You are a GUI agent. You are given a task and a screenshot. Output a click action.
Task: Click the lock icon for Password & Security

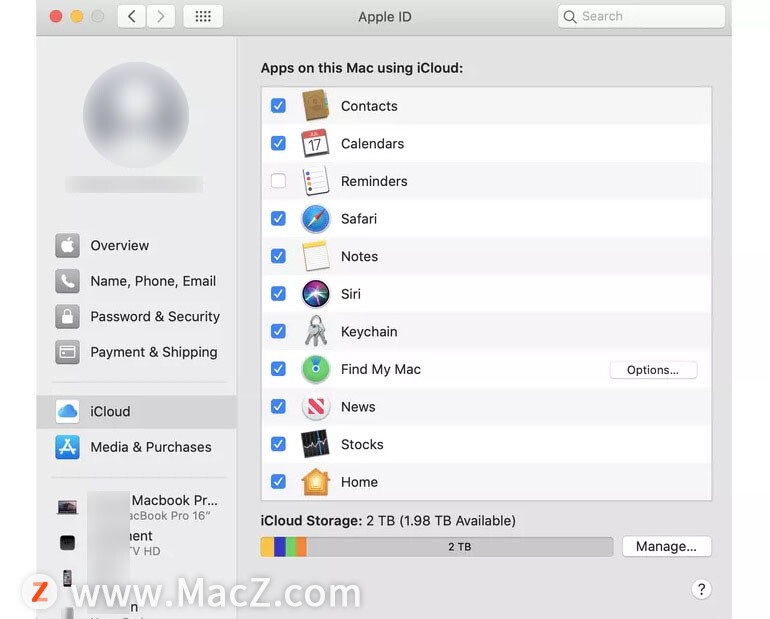[67, 317]
